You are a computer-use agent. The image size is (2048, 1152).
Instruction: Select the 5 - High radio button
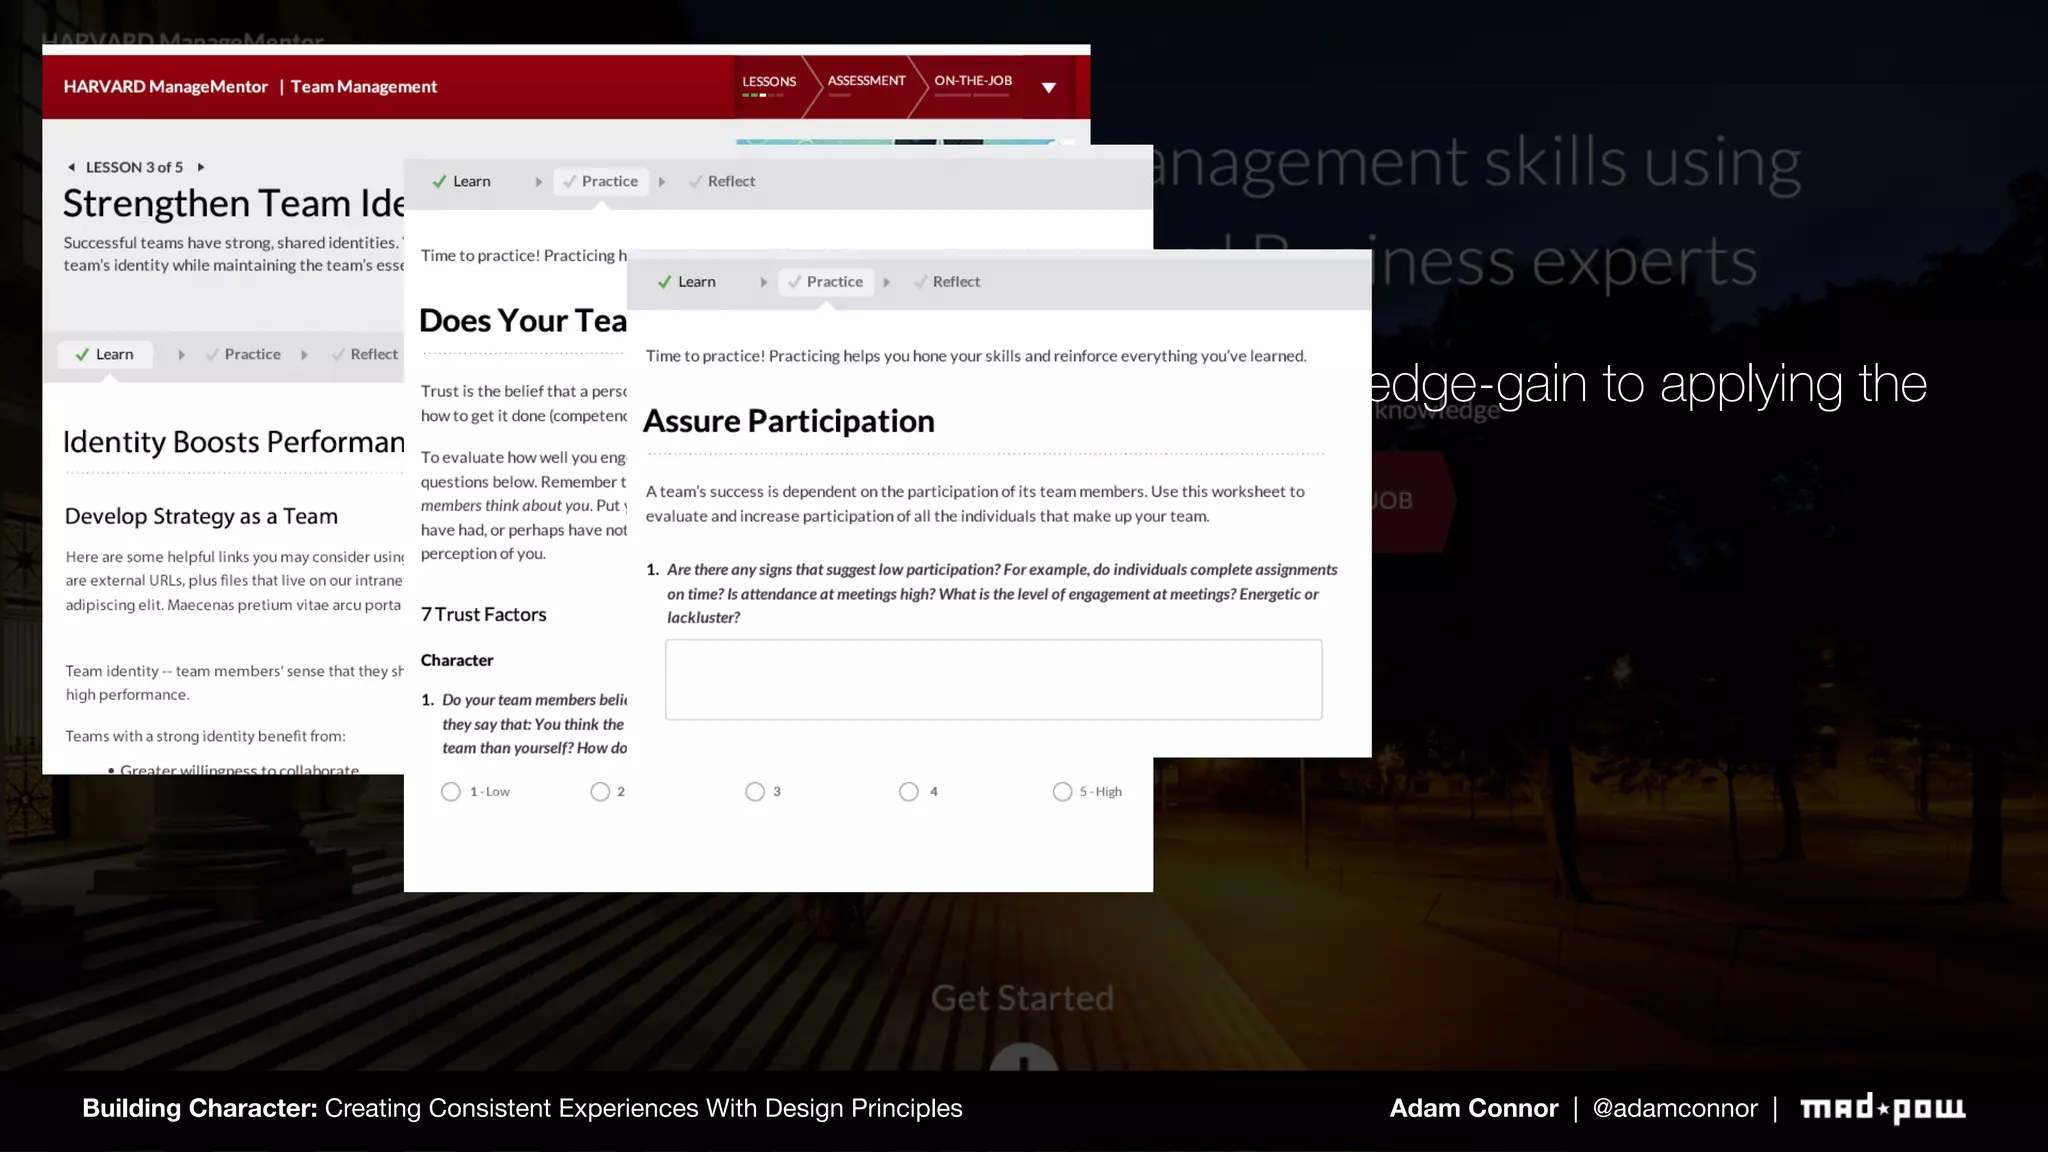[1062, 792]
